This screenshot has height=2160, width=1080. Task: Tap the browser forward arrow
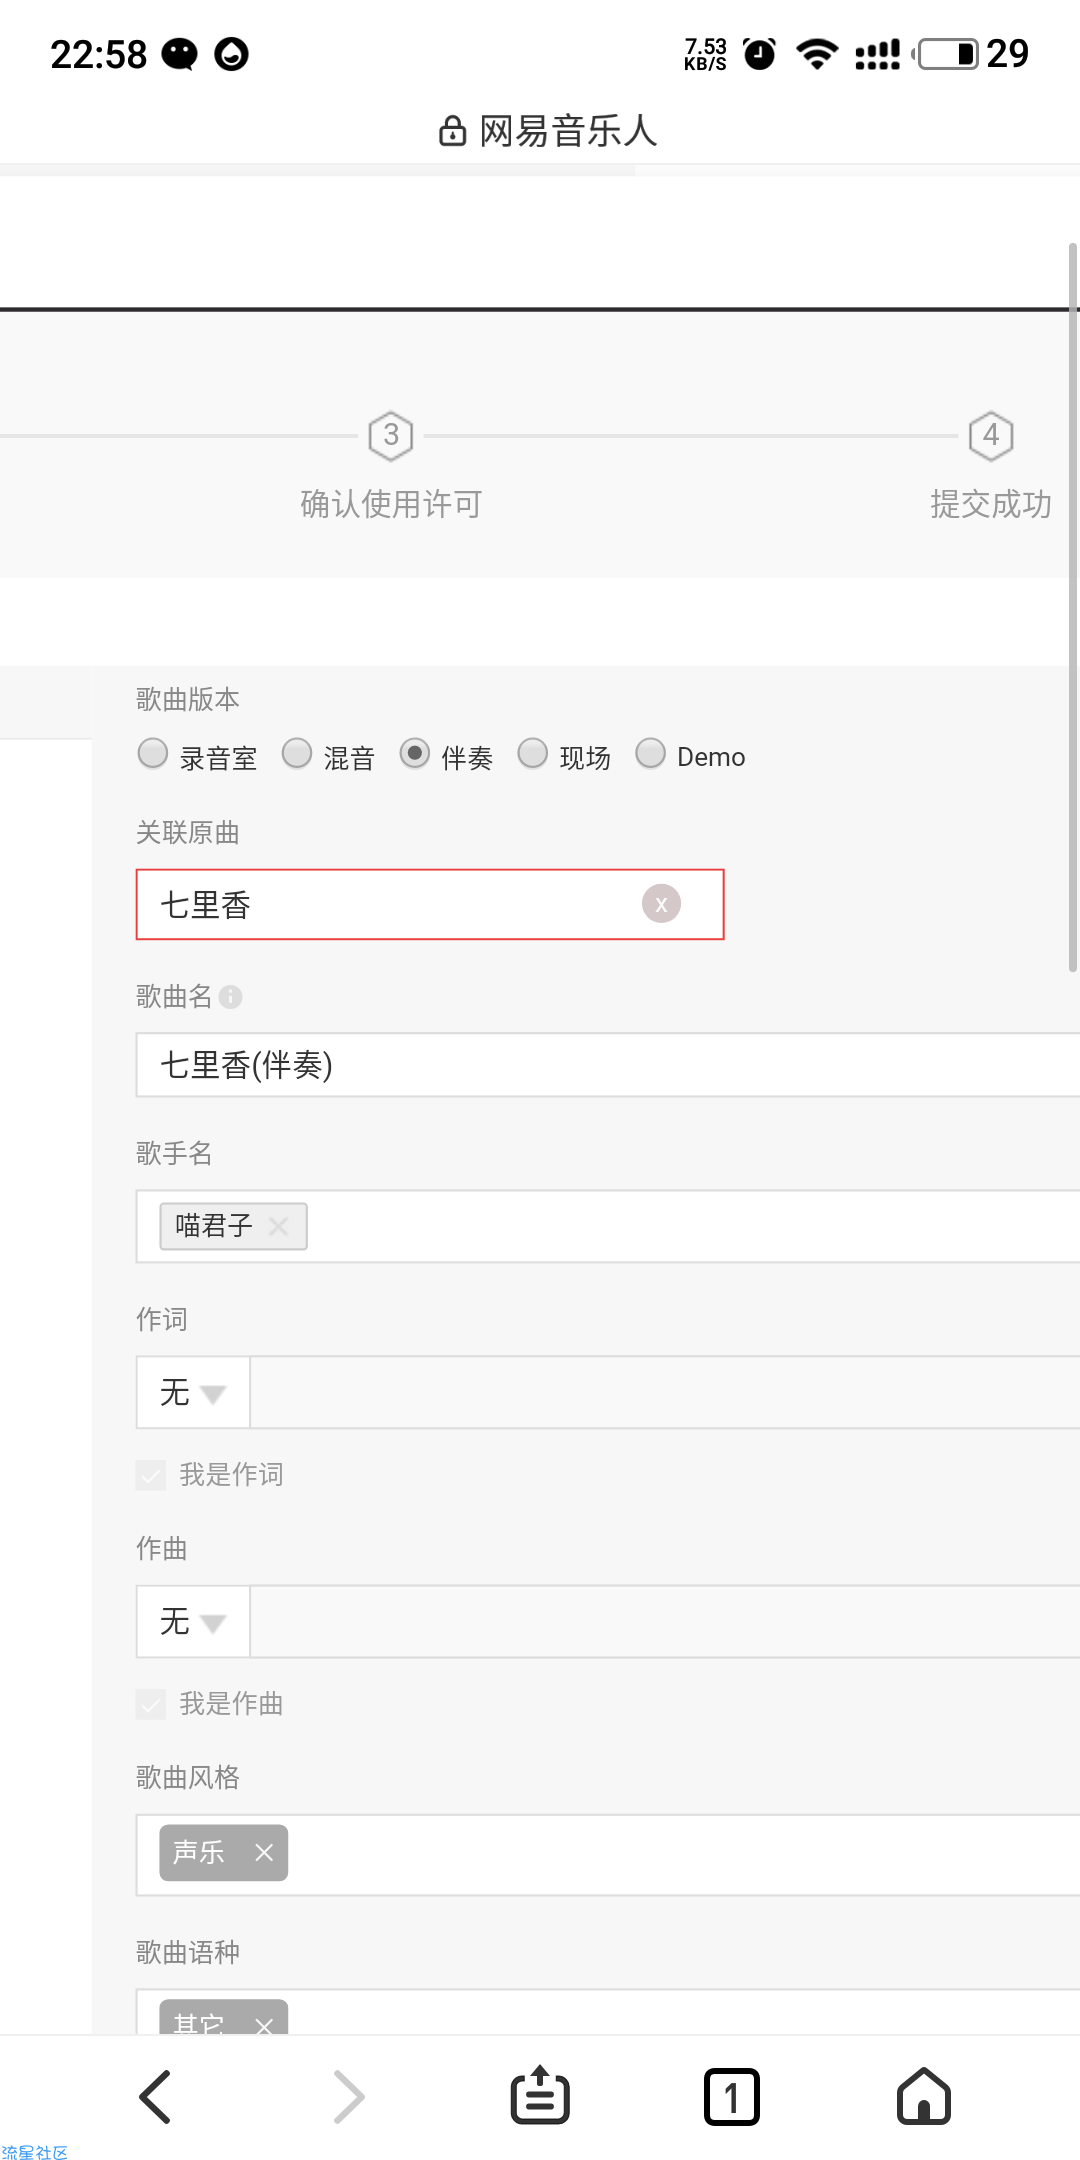(x=348, y=2097)
